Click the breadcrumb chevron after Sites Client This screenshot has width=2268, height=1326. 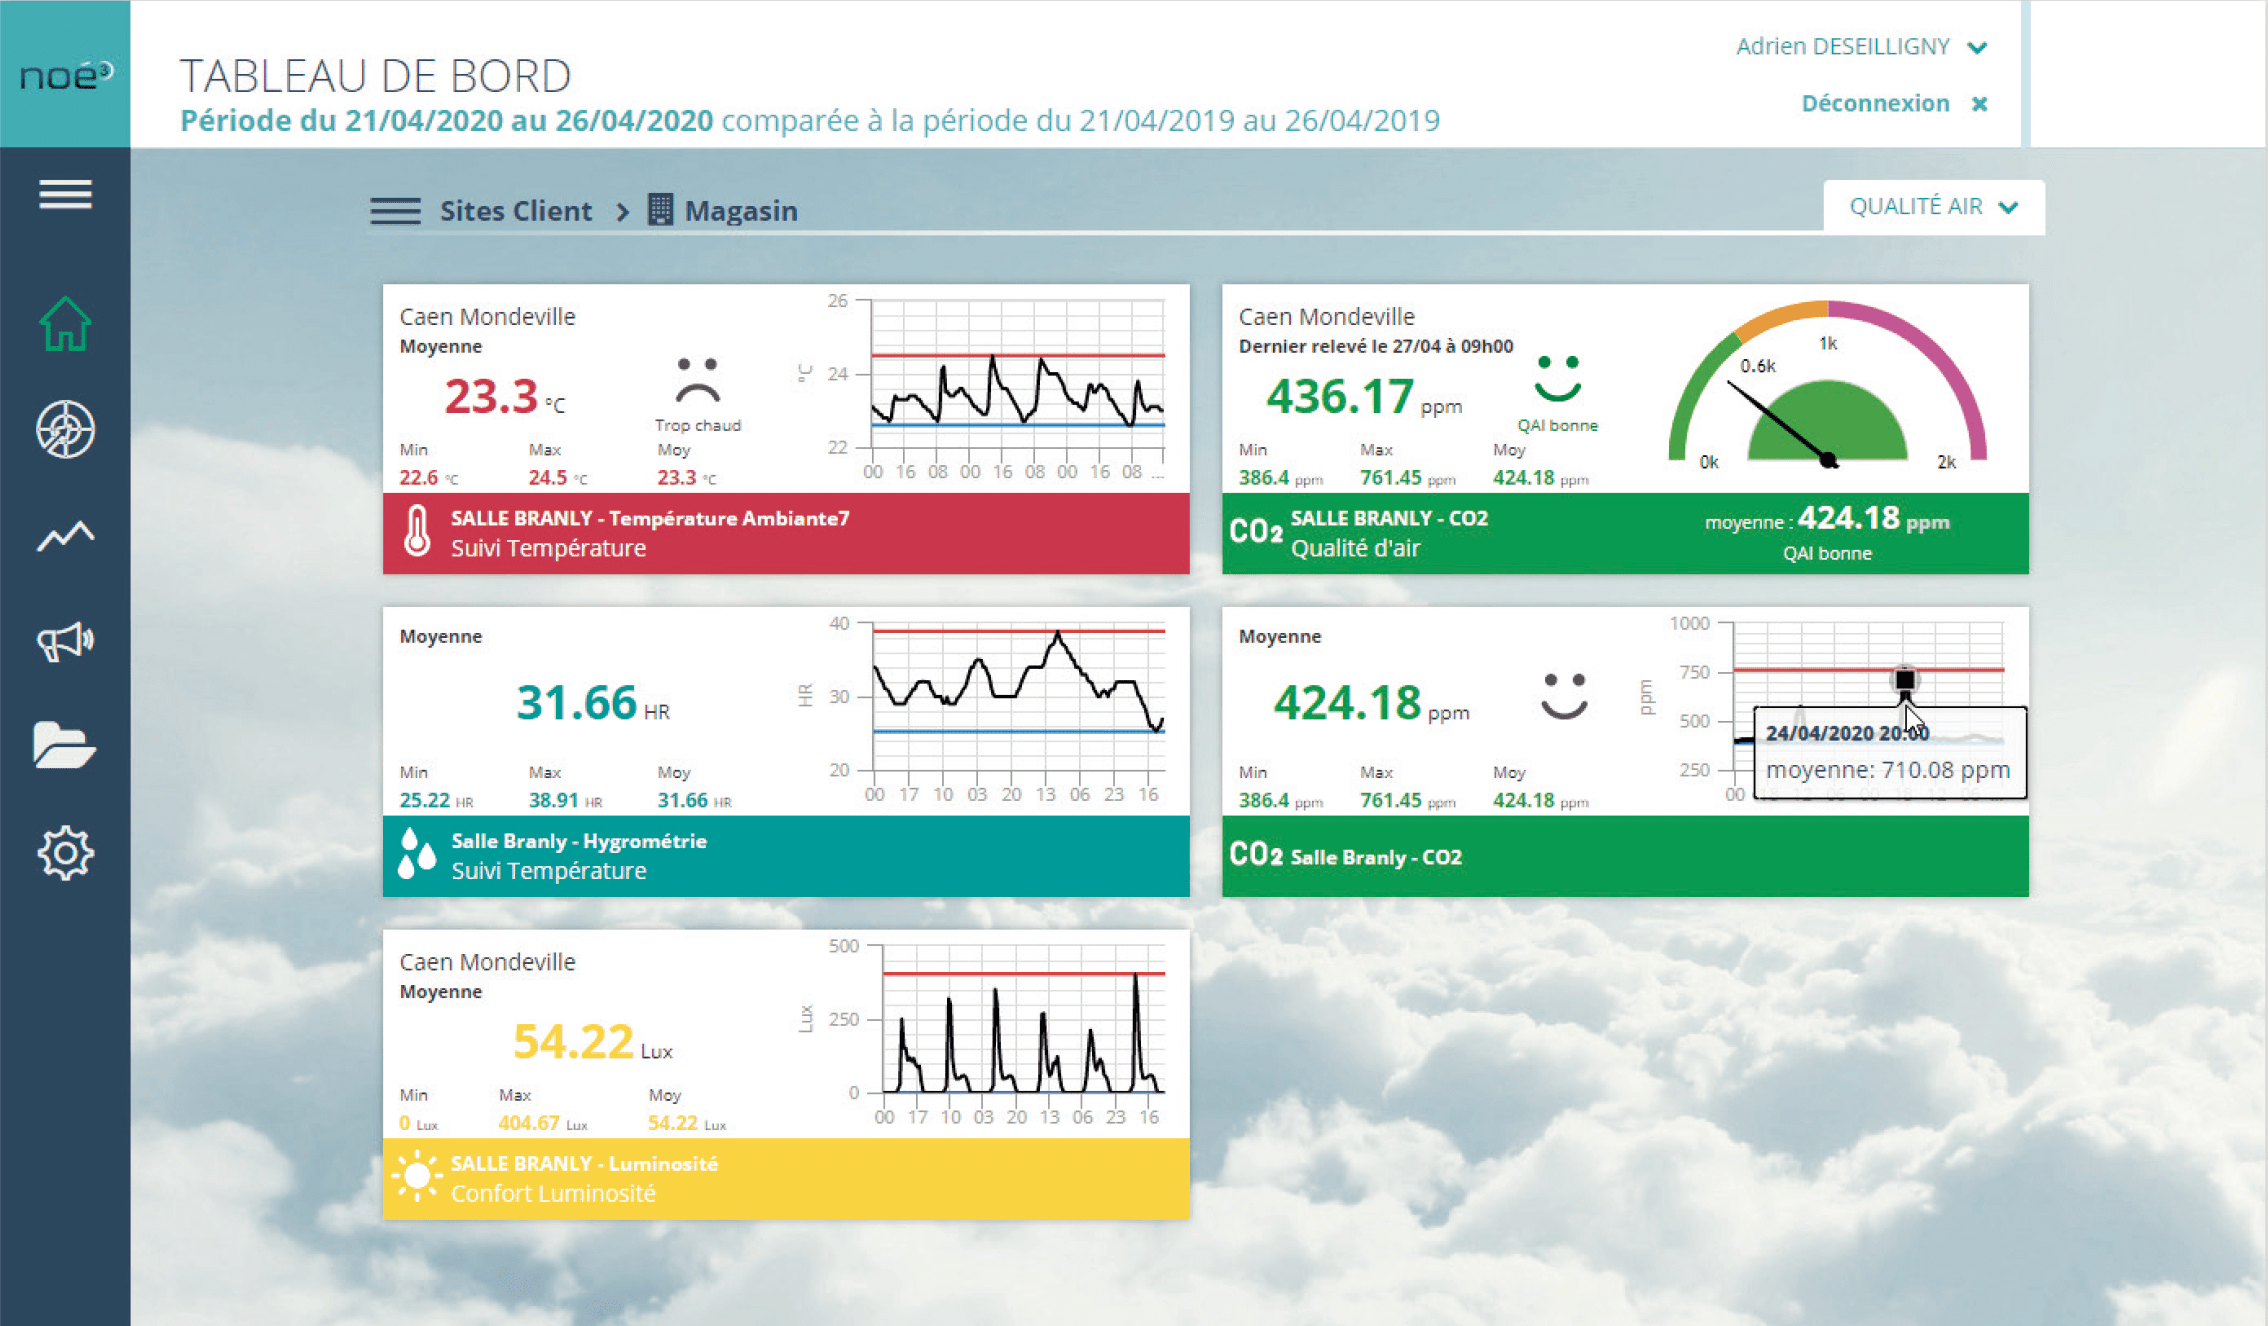(x=622, y=212)
